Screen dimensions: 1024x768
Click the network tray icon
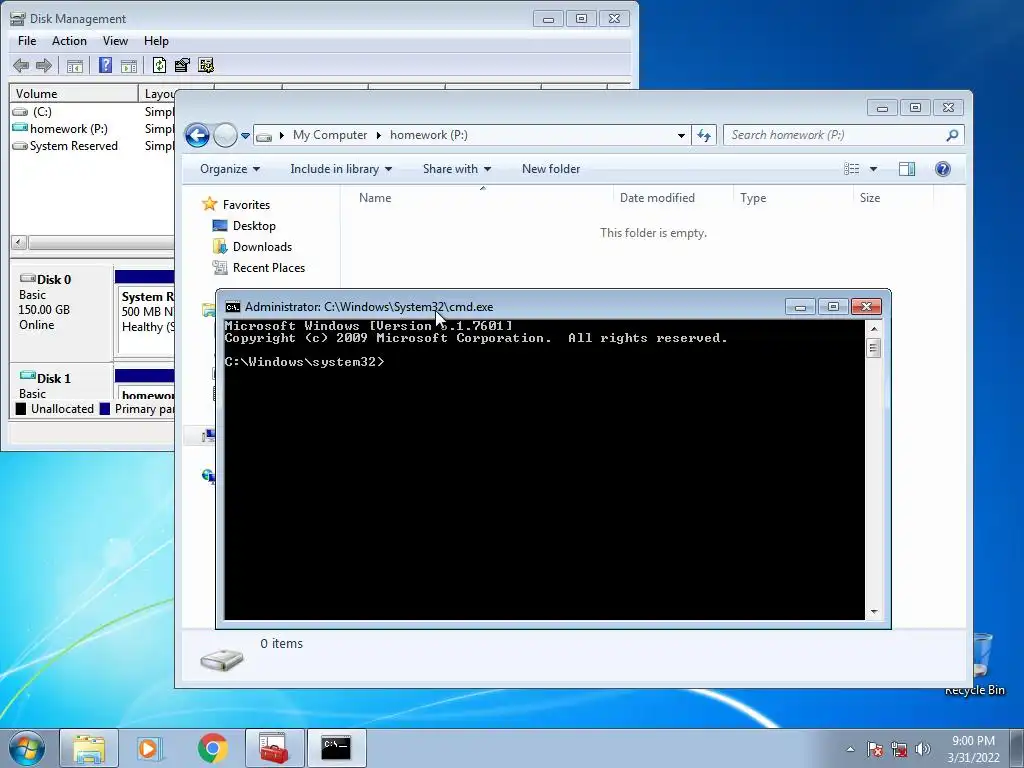[899, 749]
